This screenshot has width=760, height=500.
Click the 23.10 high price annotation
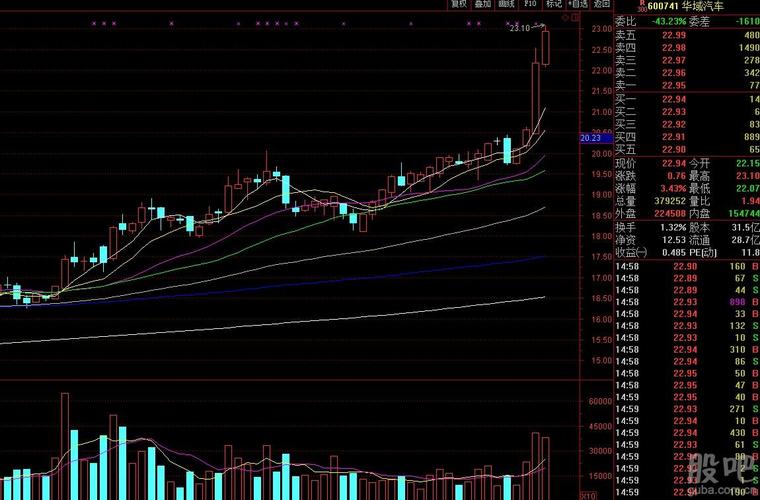[x=520, y=29]
